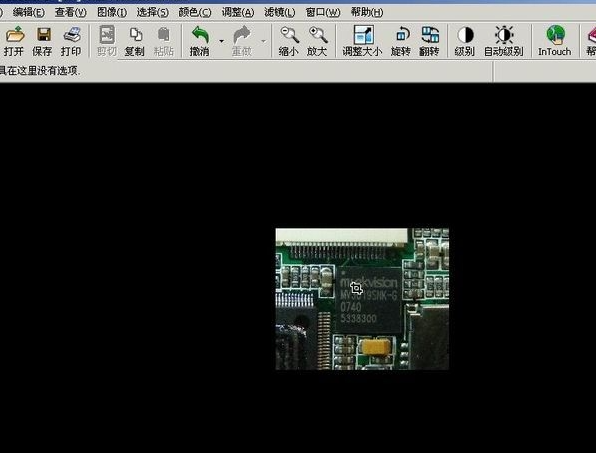The height and width of the screenshot is (453, 596).
Task: Open the 选择(S) menu
Action: click(152, 13)
